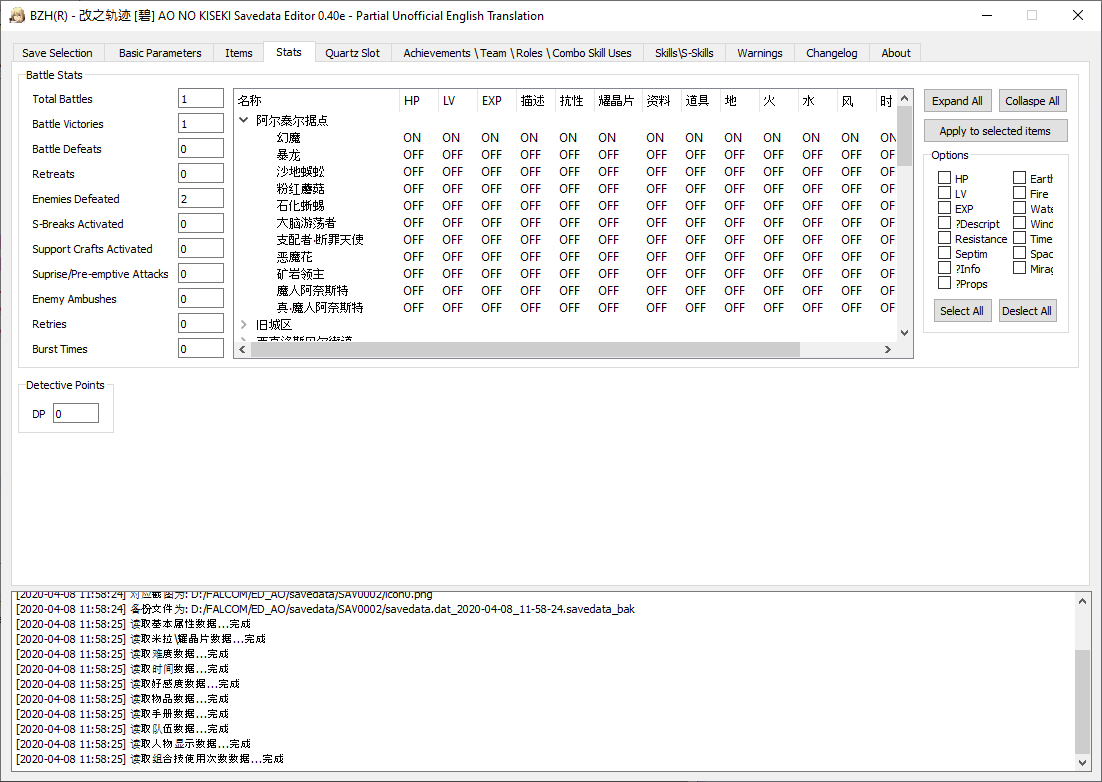Click the Battle Victories input field
The image size is (1102, 782).
201,124
